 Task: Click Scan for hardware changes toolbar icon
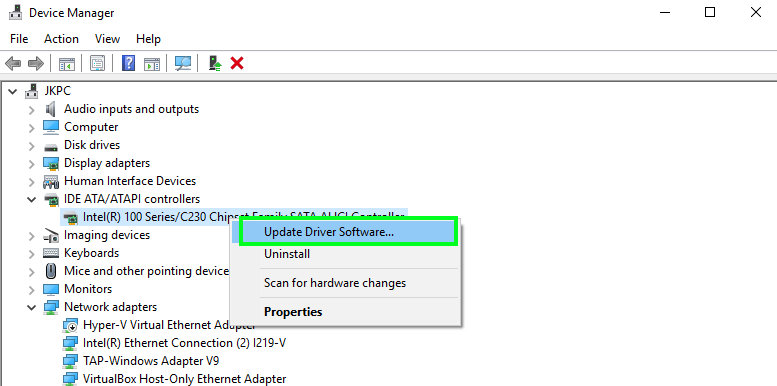pyautogui.click(x=183, y=63)
